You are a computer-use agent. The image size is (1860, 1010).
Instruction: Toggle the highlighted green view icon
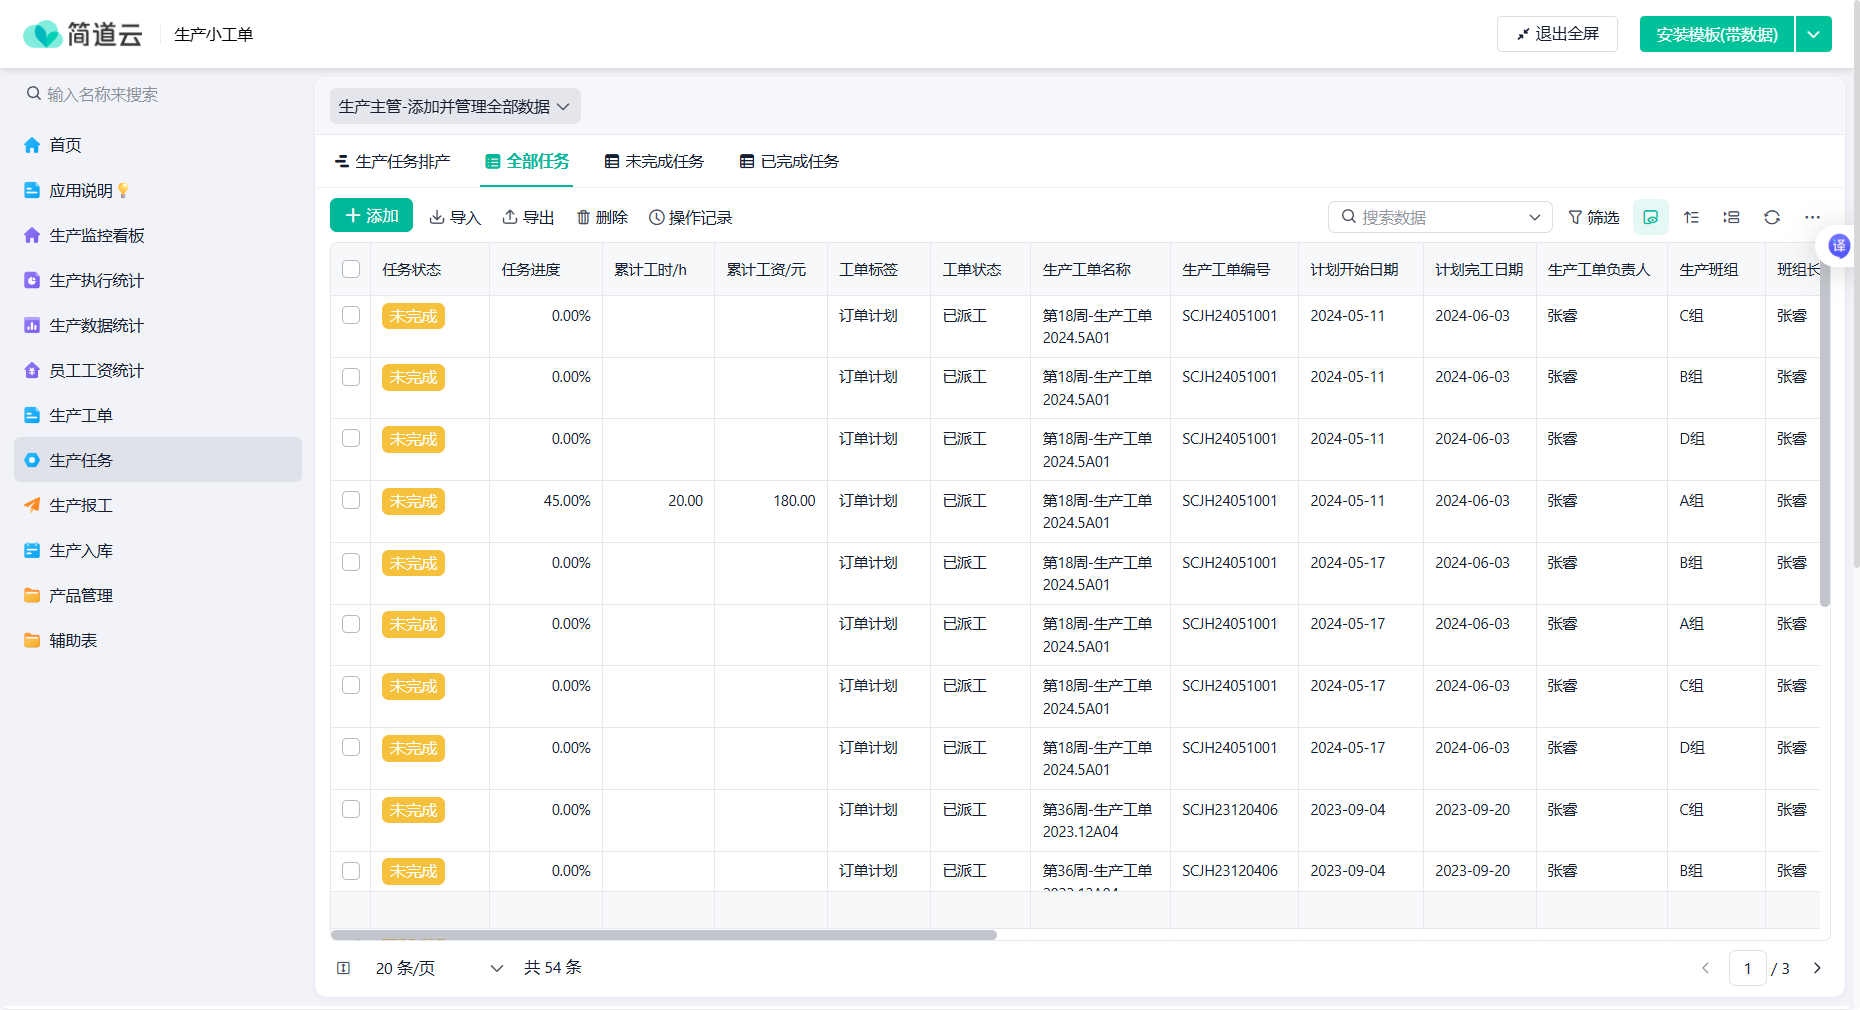(x=1651, y=217)
